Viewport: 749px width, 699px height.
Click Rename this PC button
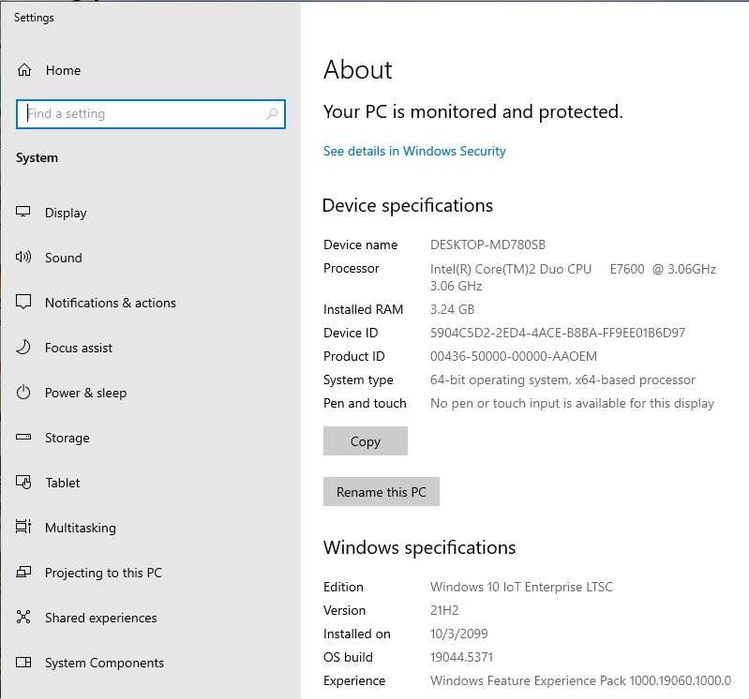381,491
